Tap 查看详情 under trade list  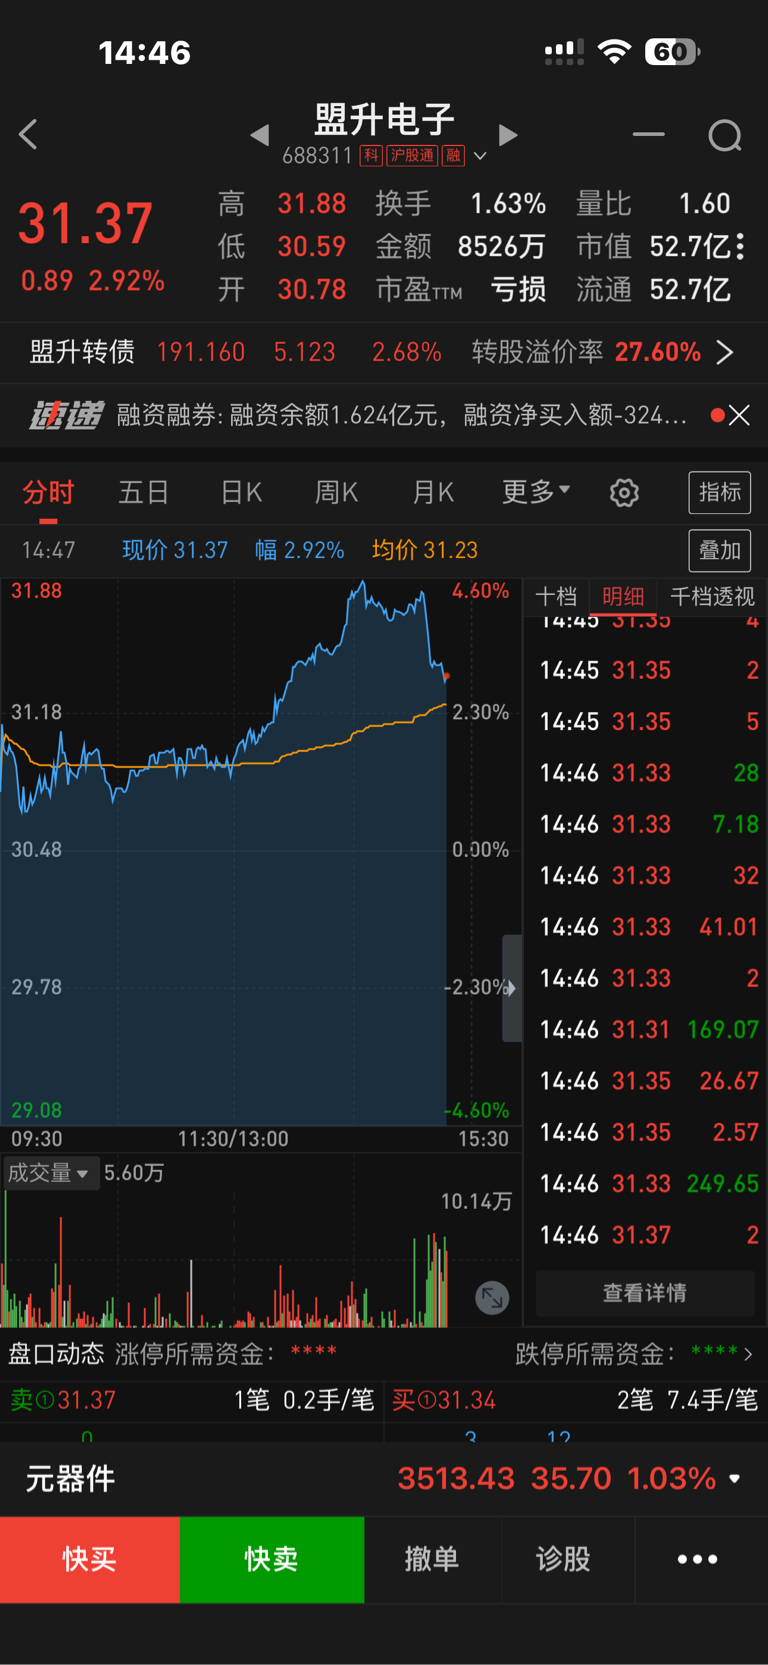[645, 1293]
